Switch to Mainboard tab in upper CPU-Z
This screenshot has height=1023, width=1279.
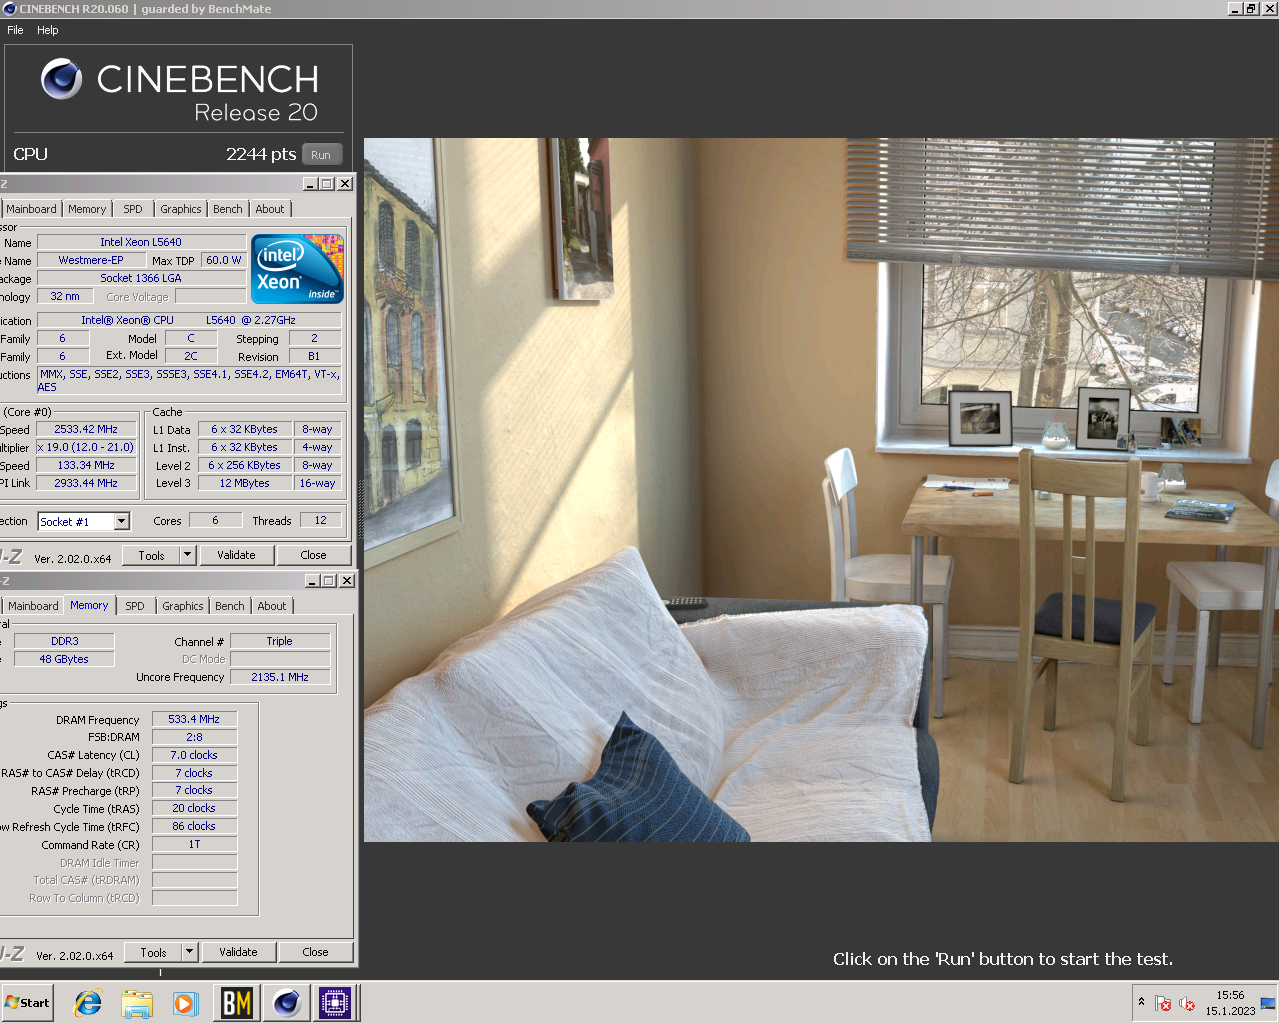click(x=31, y=209)
